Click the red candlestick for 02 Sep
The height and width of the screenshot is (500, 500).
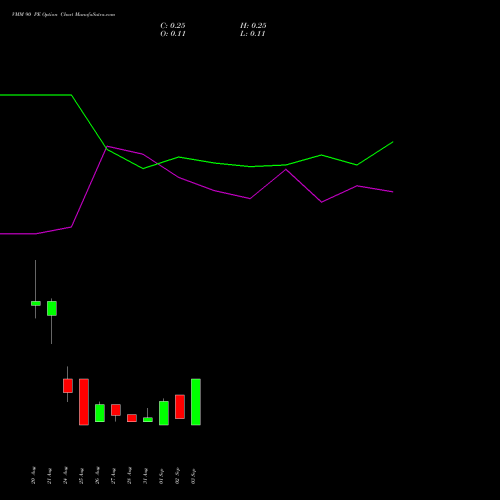point(180,407)
